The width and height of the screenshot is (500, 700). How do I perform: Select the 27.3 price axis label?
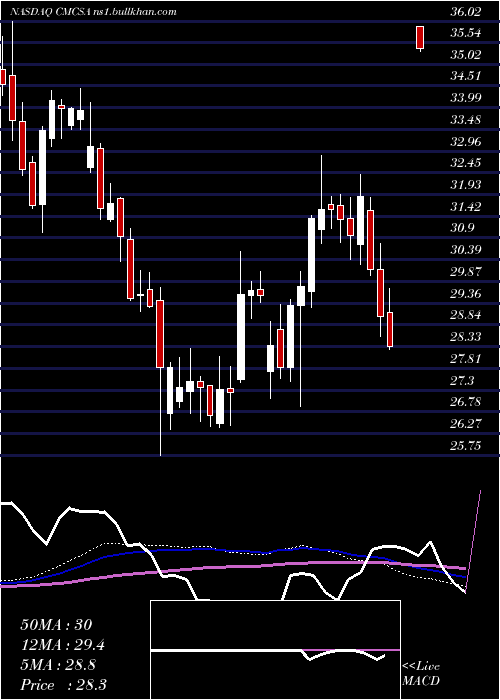click(462, 382)
